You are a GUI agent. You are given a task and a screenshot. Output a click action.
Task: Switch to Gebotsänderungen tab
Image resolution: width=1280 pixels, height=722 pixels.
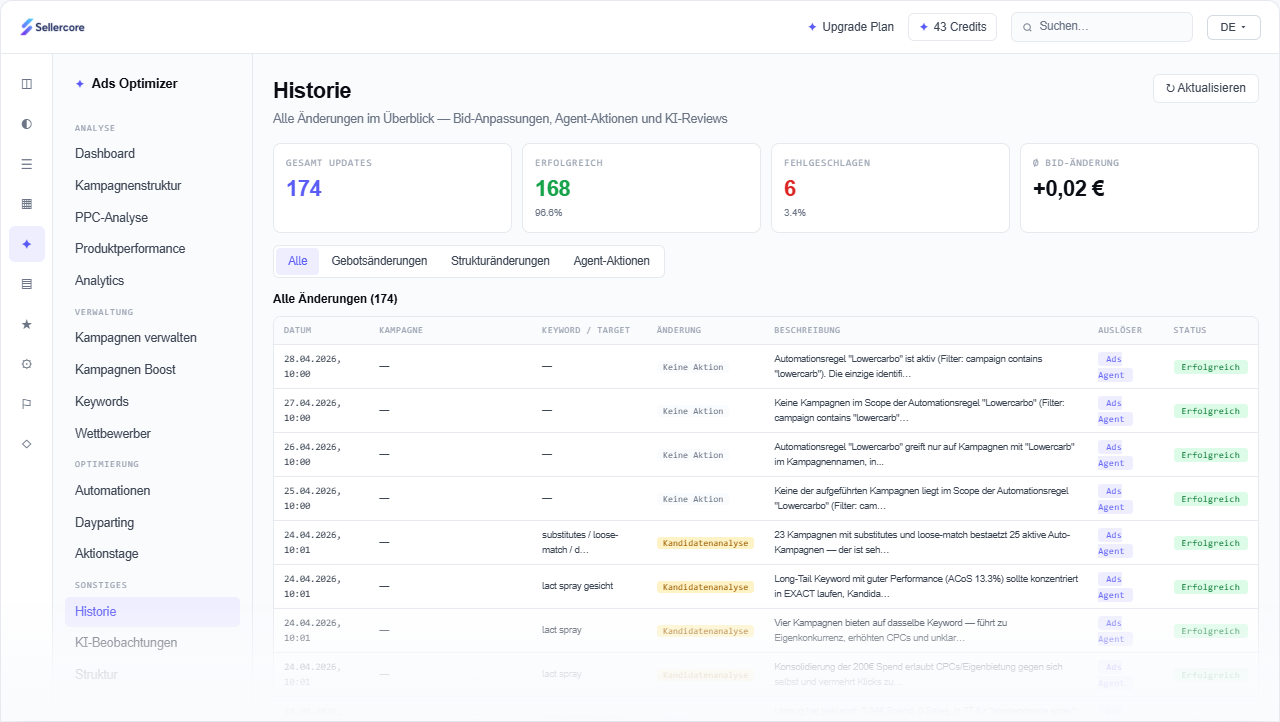379,261
